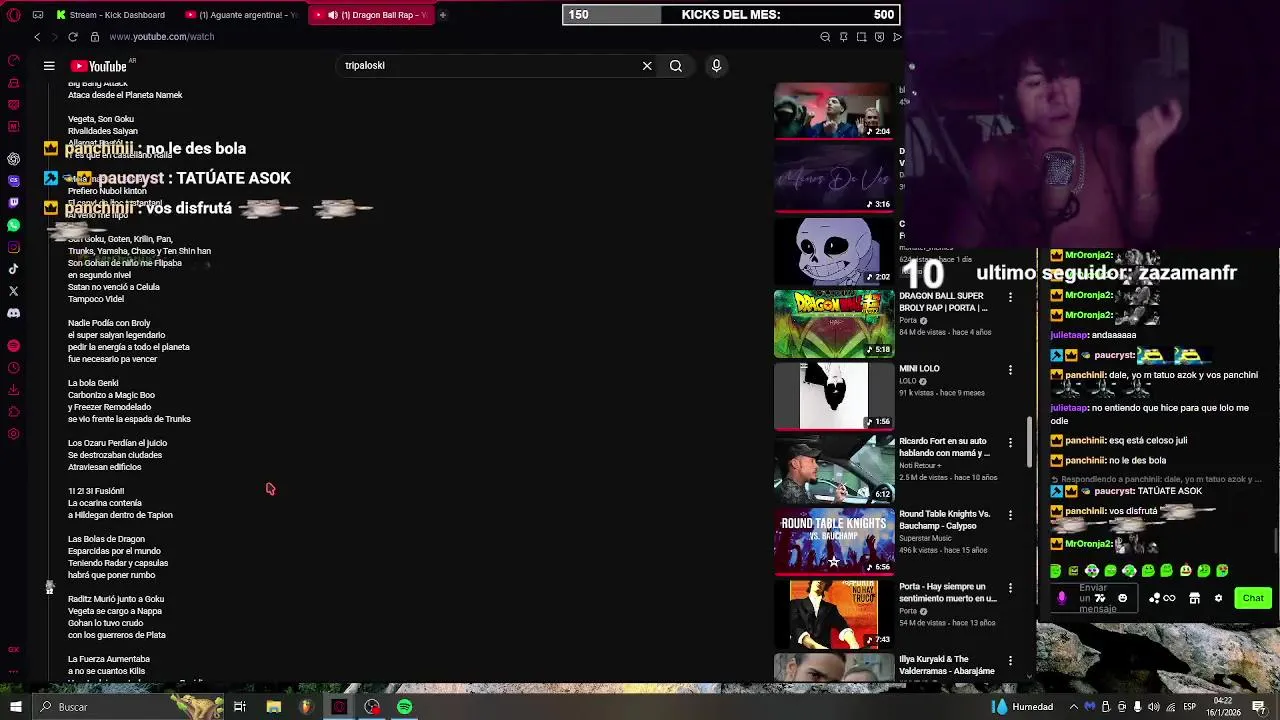Click the purple microphone in chat
The width and height of the screenshot is (1280, 720).
1062,598
